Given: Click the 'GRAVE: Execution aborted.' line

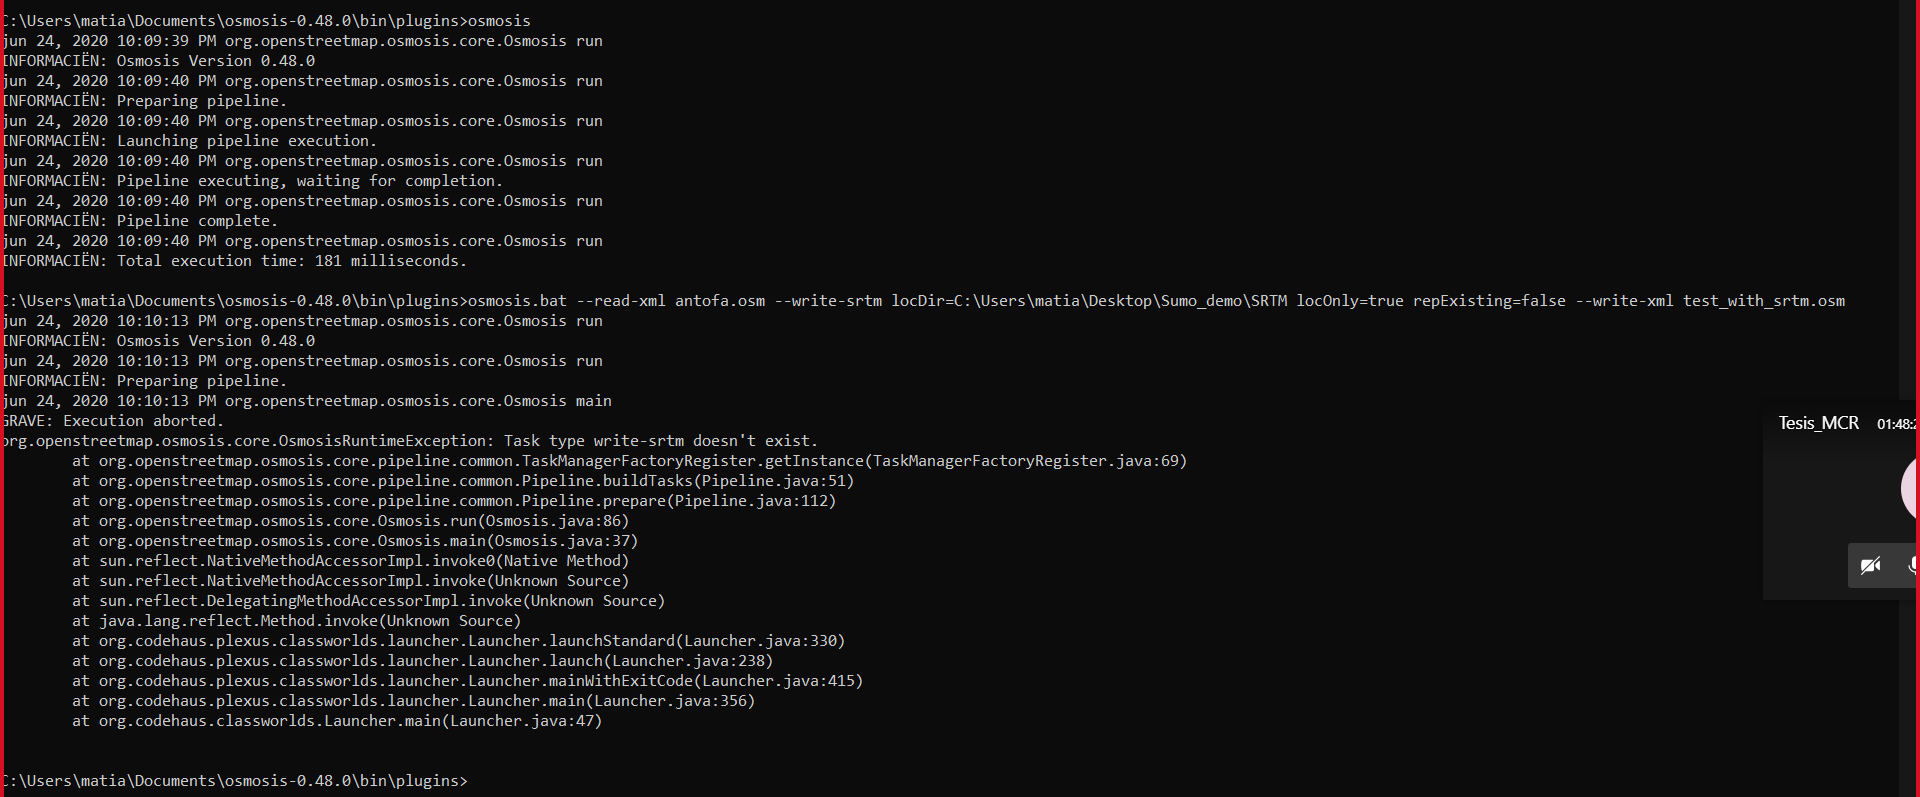Looking at the screenshot, I should coord(113,421).
